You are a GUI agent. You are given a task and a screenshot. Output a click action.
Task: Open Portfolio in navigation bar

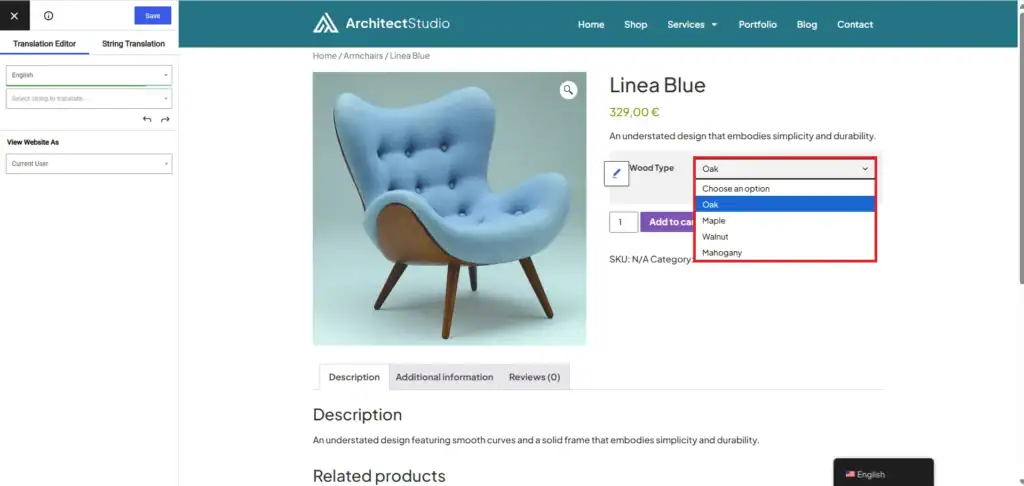758,24
